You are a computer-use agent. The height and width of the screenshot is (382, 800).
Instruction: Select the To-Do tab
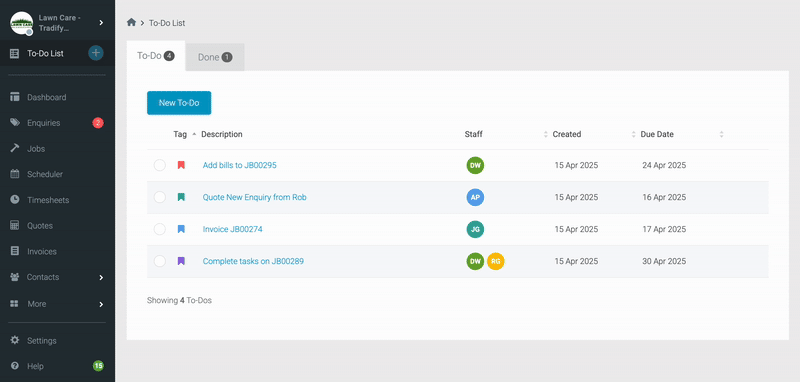click(x=156, y=56)
